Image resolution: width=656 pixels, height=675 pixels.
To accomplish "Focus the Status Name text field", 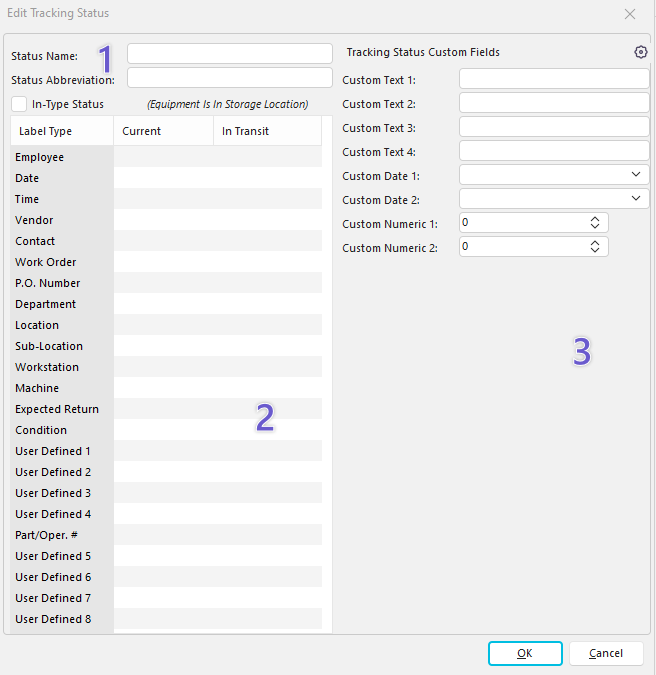I will [229, 54].
